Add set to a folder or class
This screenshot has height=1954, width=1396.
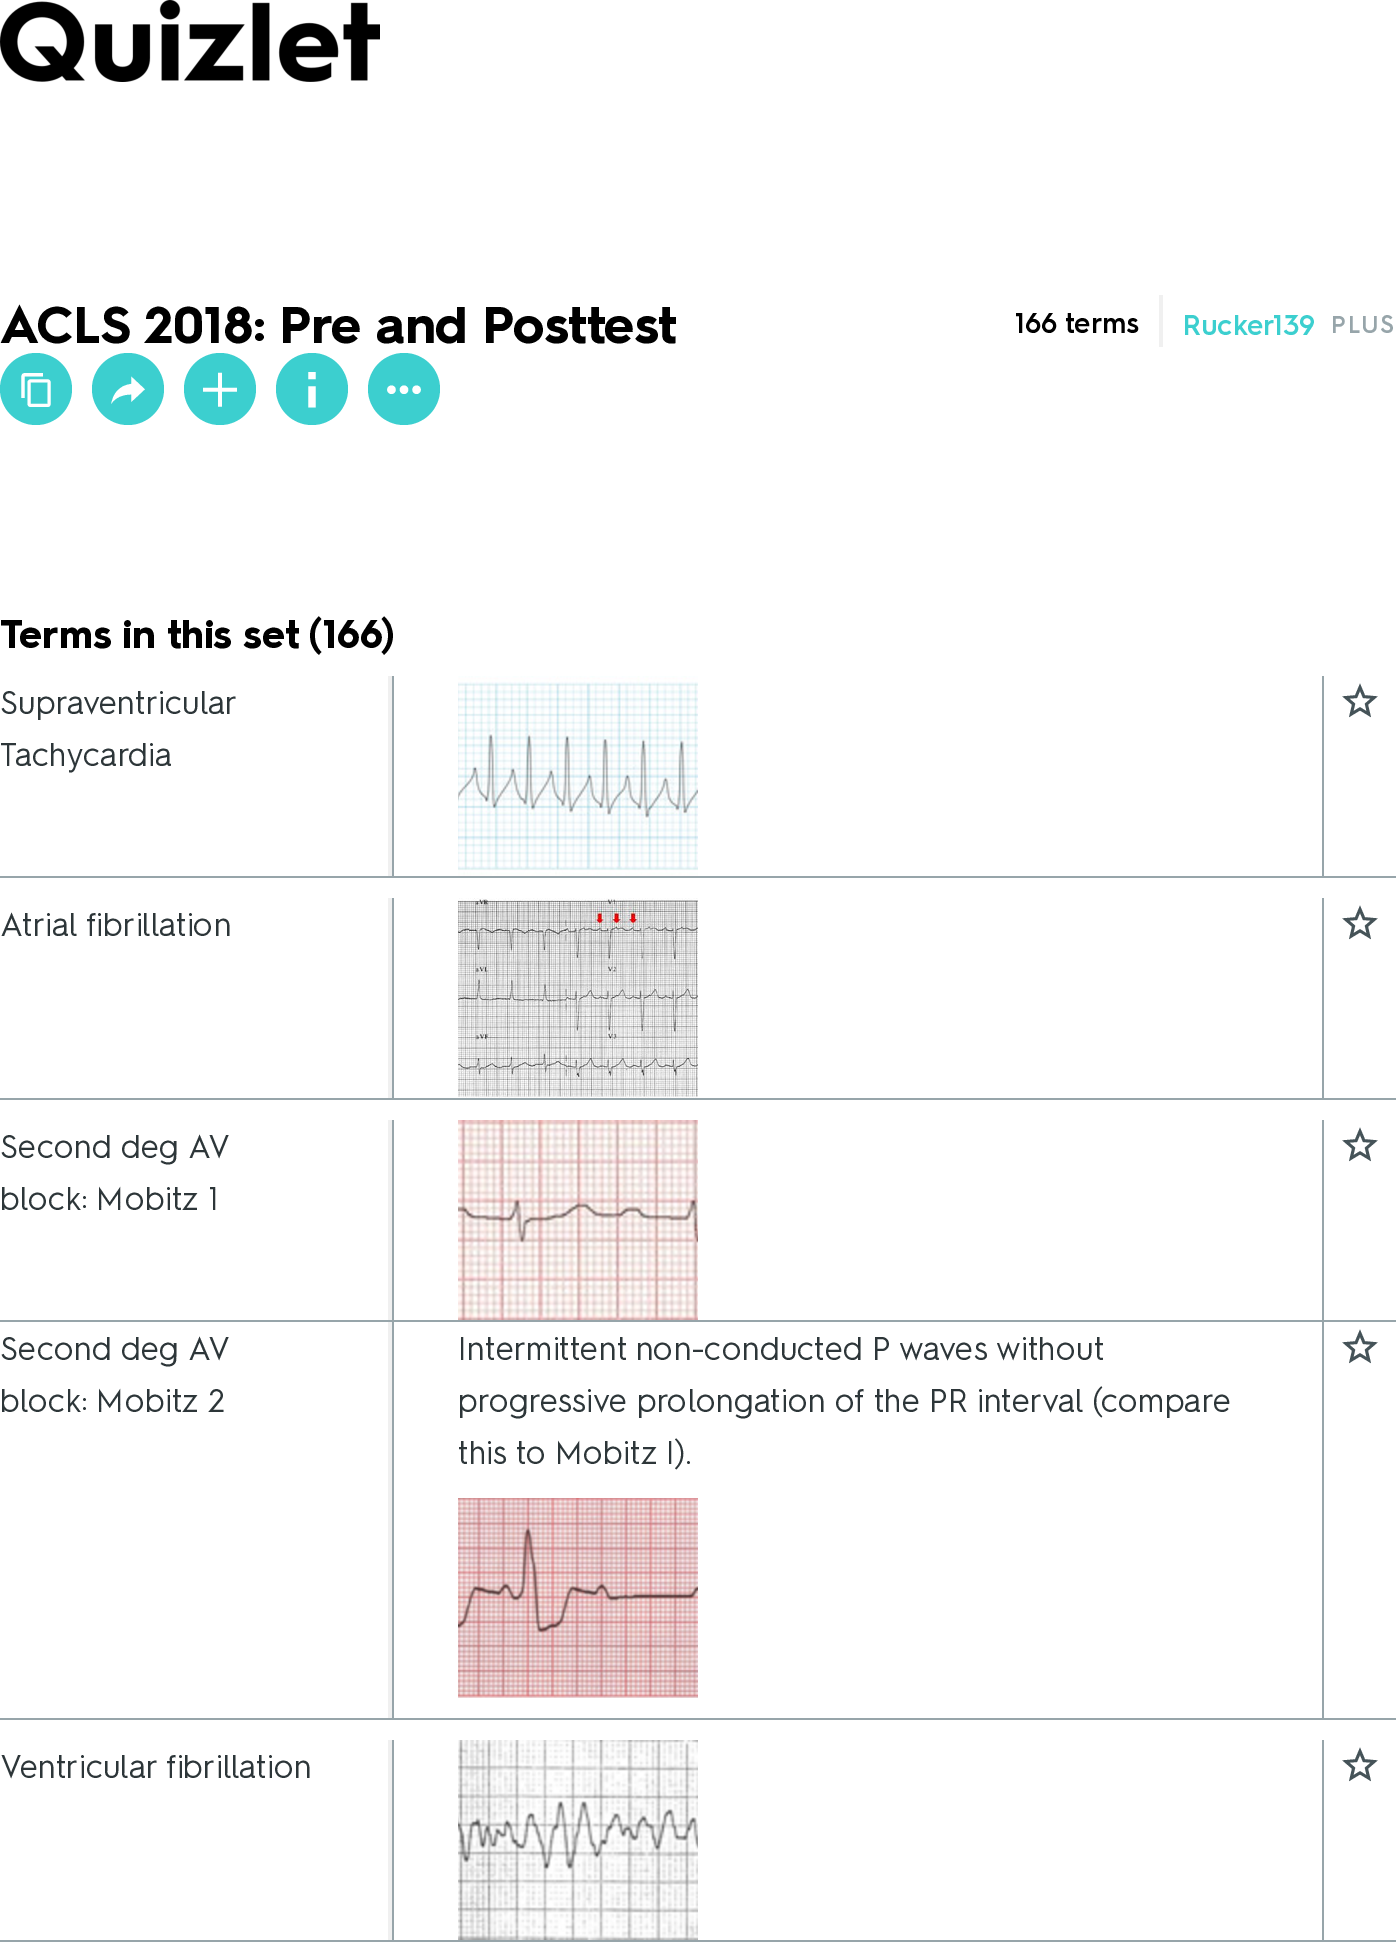[219, 389]
